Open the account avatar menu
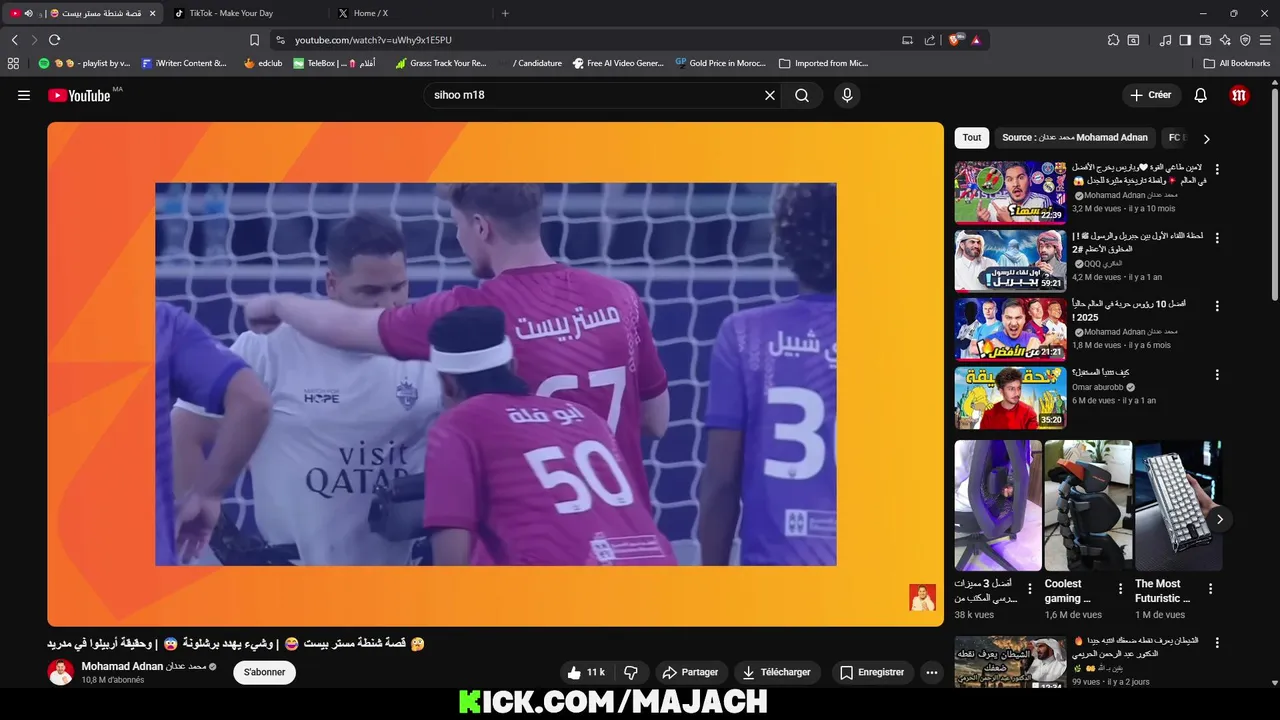1280x720 pixels. pos(1240,95)
